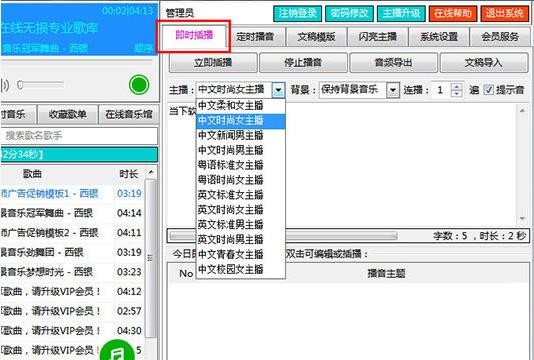Click the No column header
The image size is (534, 360).
[186, 273]
